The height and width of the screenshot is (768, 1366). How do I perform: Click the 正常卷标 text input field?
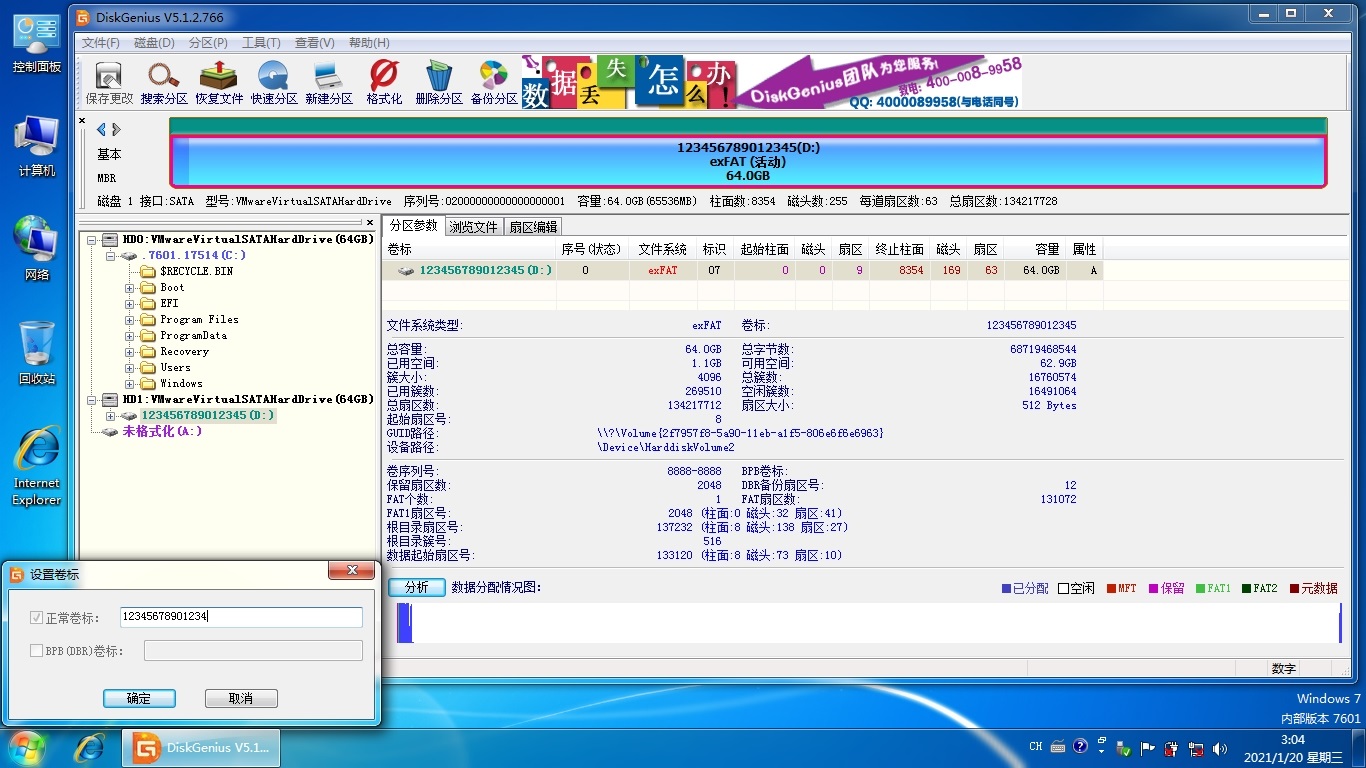pos(241,617)
